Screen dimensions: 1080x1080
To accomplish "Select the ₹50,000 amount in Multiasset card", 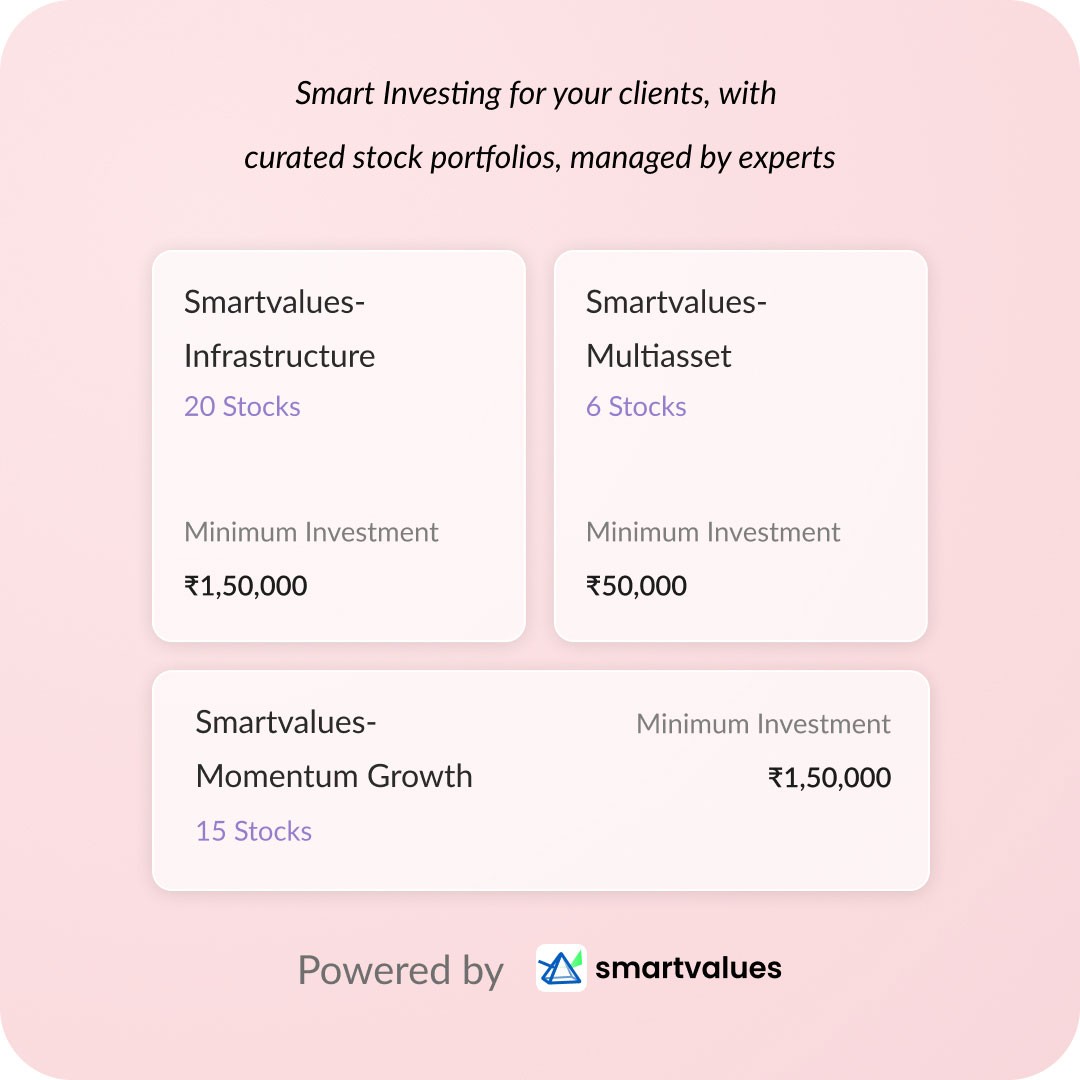I will click(x=636, y=586).
